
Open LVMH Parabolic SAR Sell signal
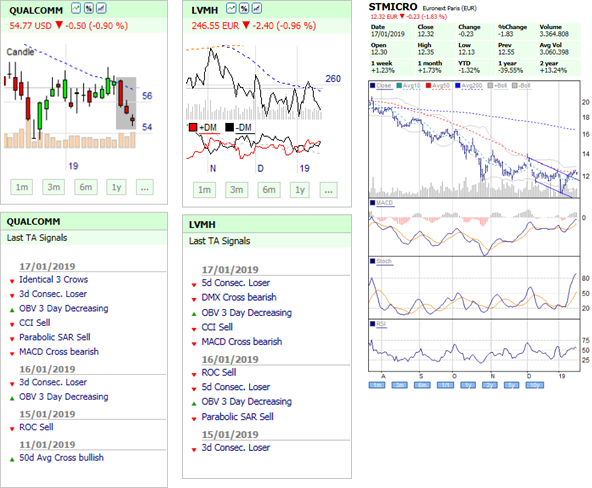237,417
